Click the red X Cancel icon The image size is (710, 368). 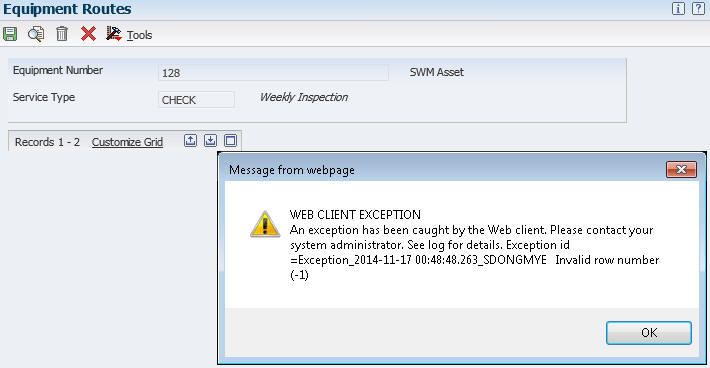(88, 34)
